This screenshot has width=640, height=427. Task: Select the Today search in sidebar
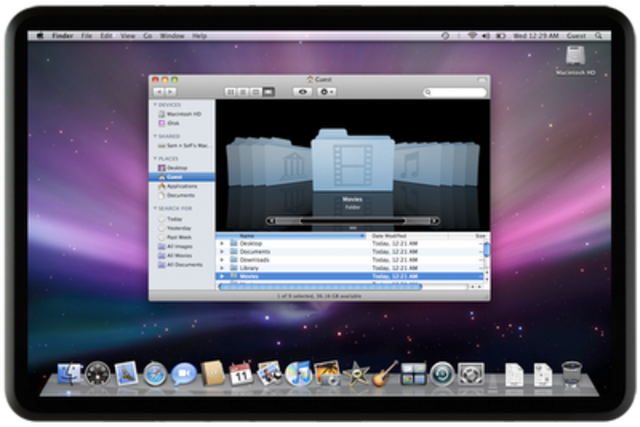[182, 219]
